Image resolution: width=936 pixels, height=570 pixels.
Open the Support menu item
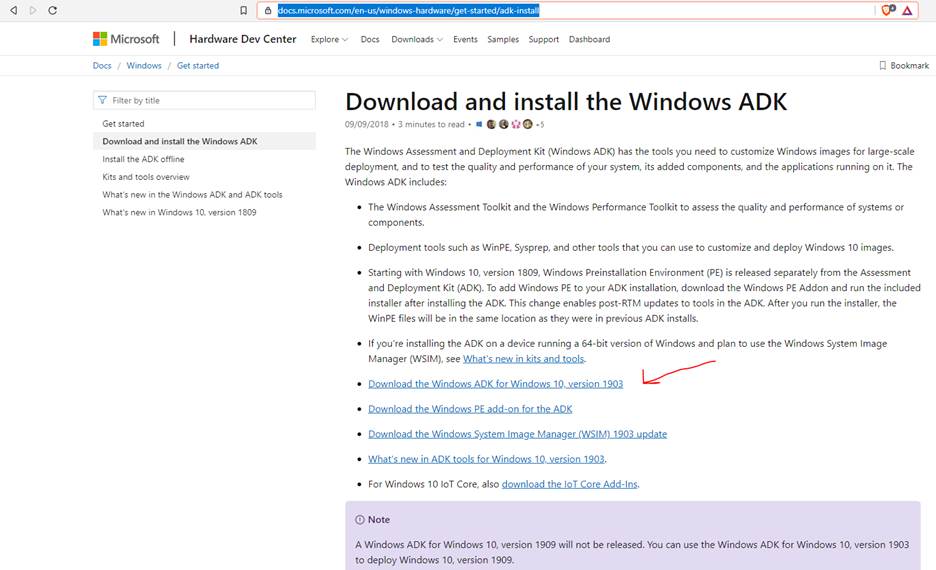pyautogui.click(x=544, y=39)
